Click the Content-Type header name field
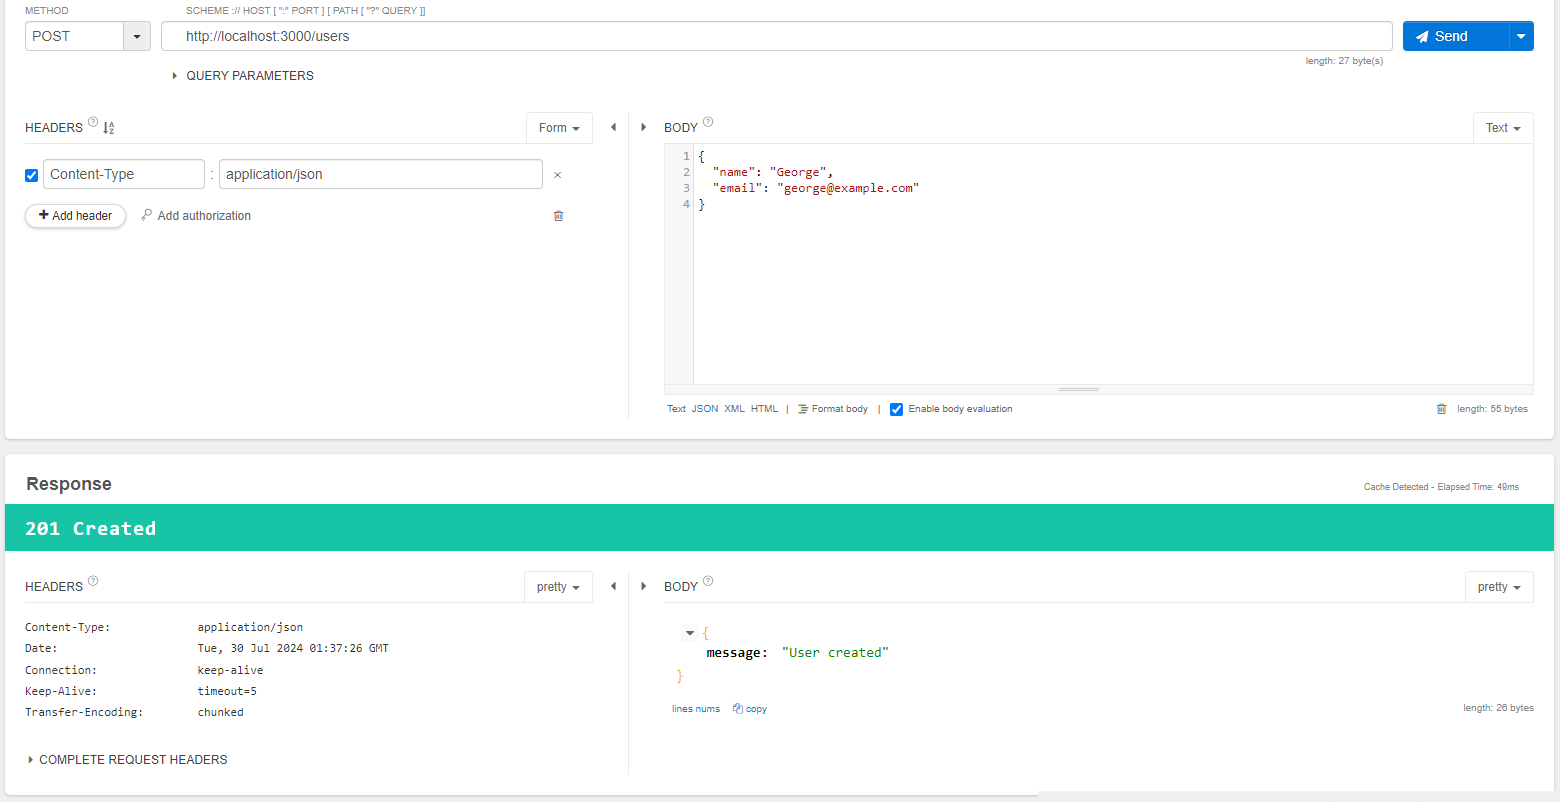Screen dimensions: 1560x802 point(124,174)
